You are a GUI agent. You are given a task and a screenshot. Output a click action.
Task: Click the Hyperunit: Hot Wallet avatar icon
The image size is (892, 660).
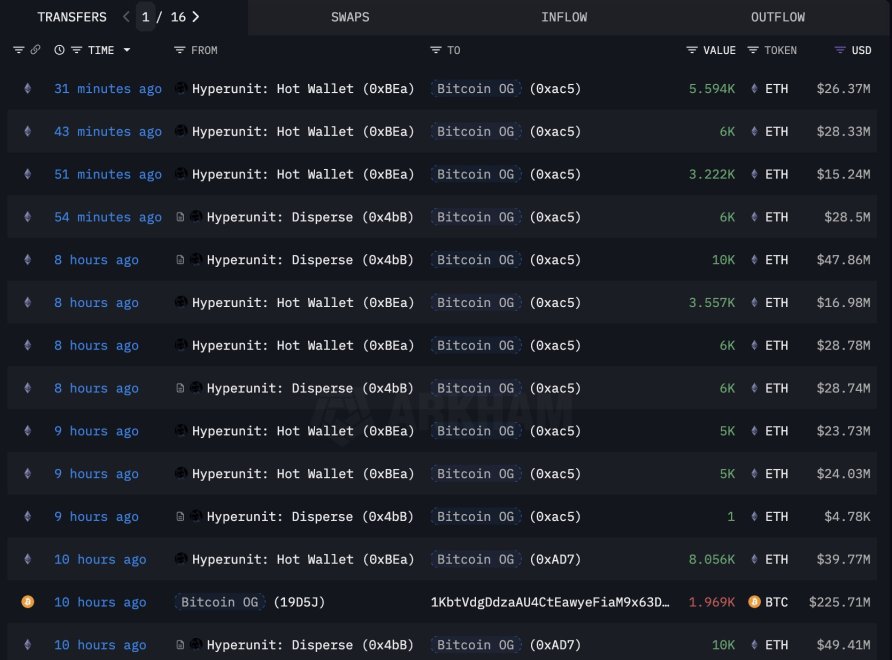click(x=180, y=88)
